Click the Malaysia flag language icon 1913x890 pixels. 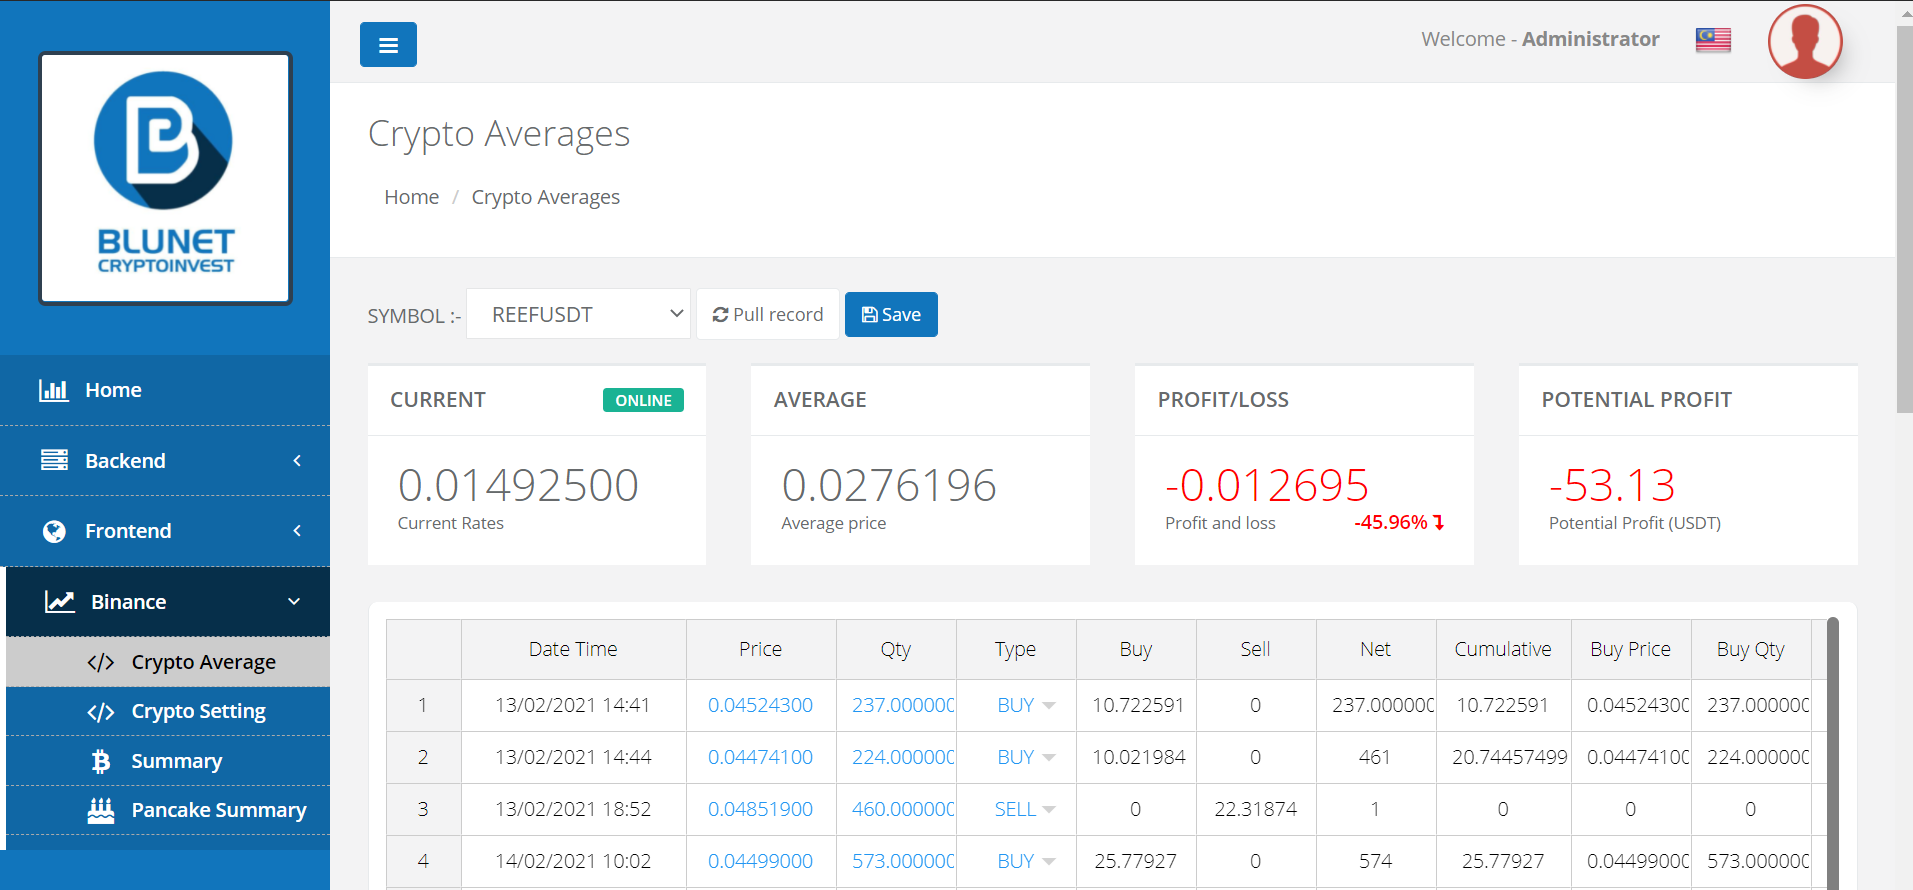(1713, 40)
